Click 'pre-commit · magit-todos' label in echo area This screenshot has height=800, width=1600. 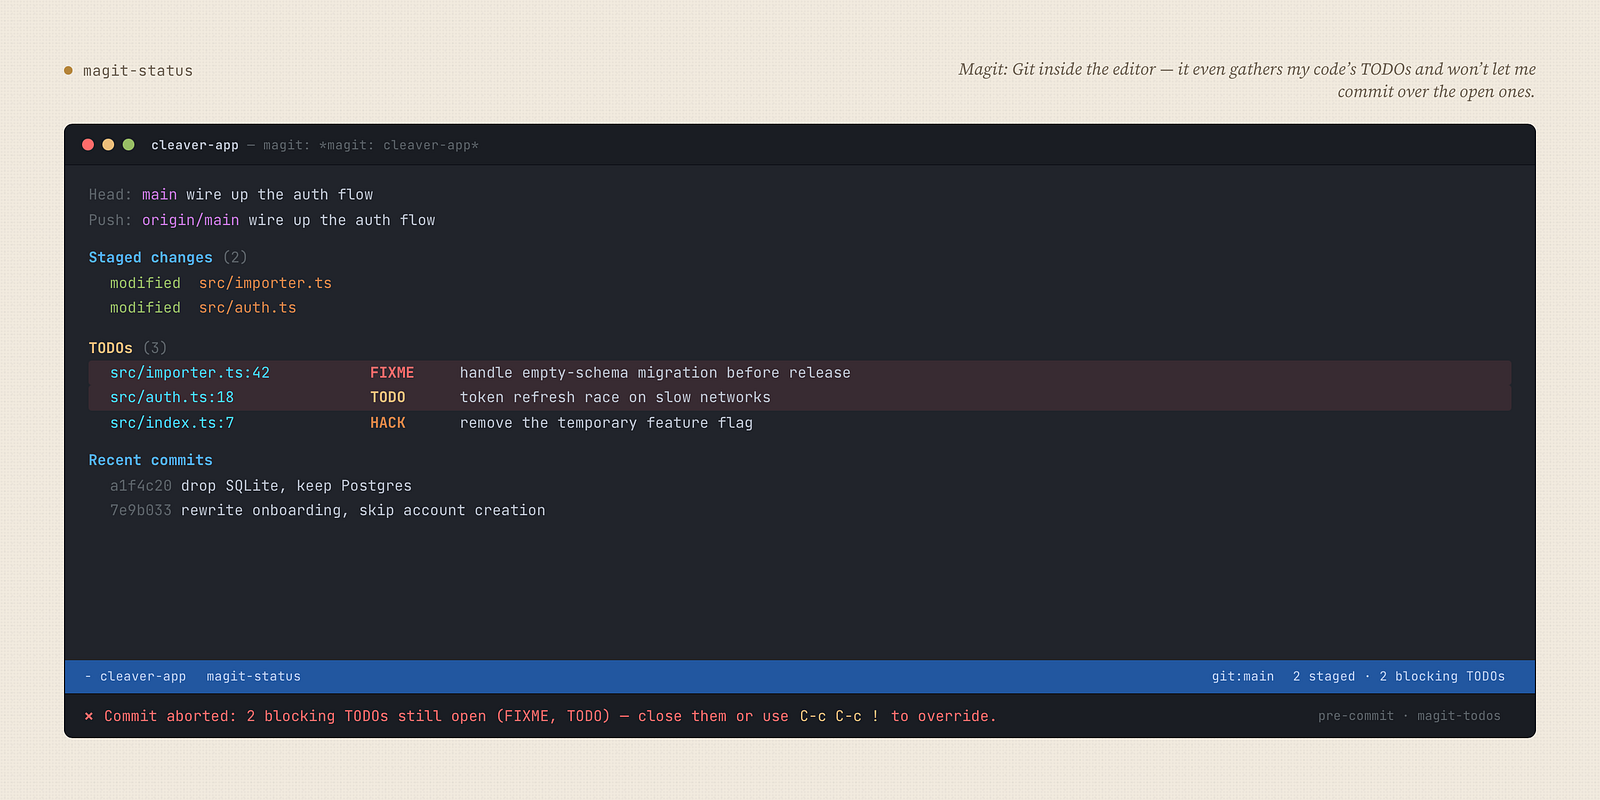[1409, 716]
